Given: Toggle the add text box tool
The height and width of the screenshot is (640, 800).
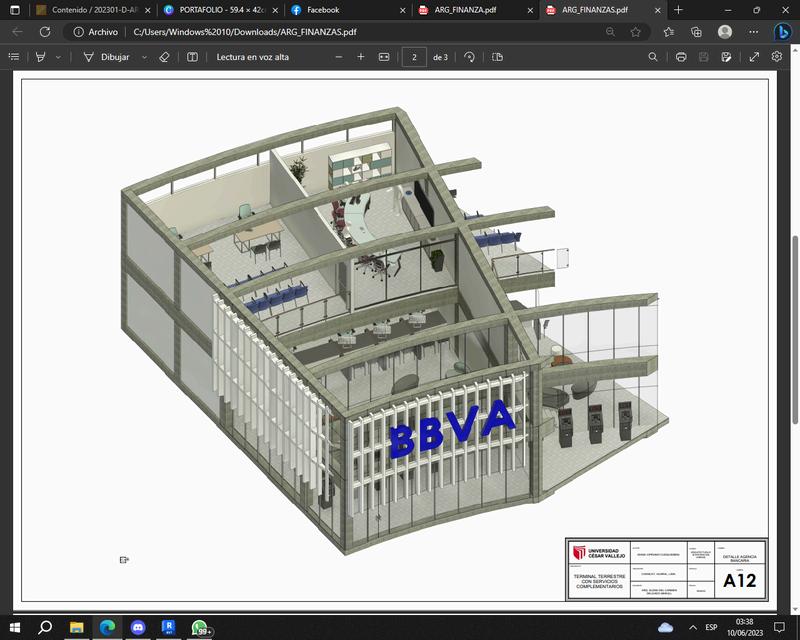Looking at the screenshot, I should tap(192, 57).
